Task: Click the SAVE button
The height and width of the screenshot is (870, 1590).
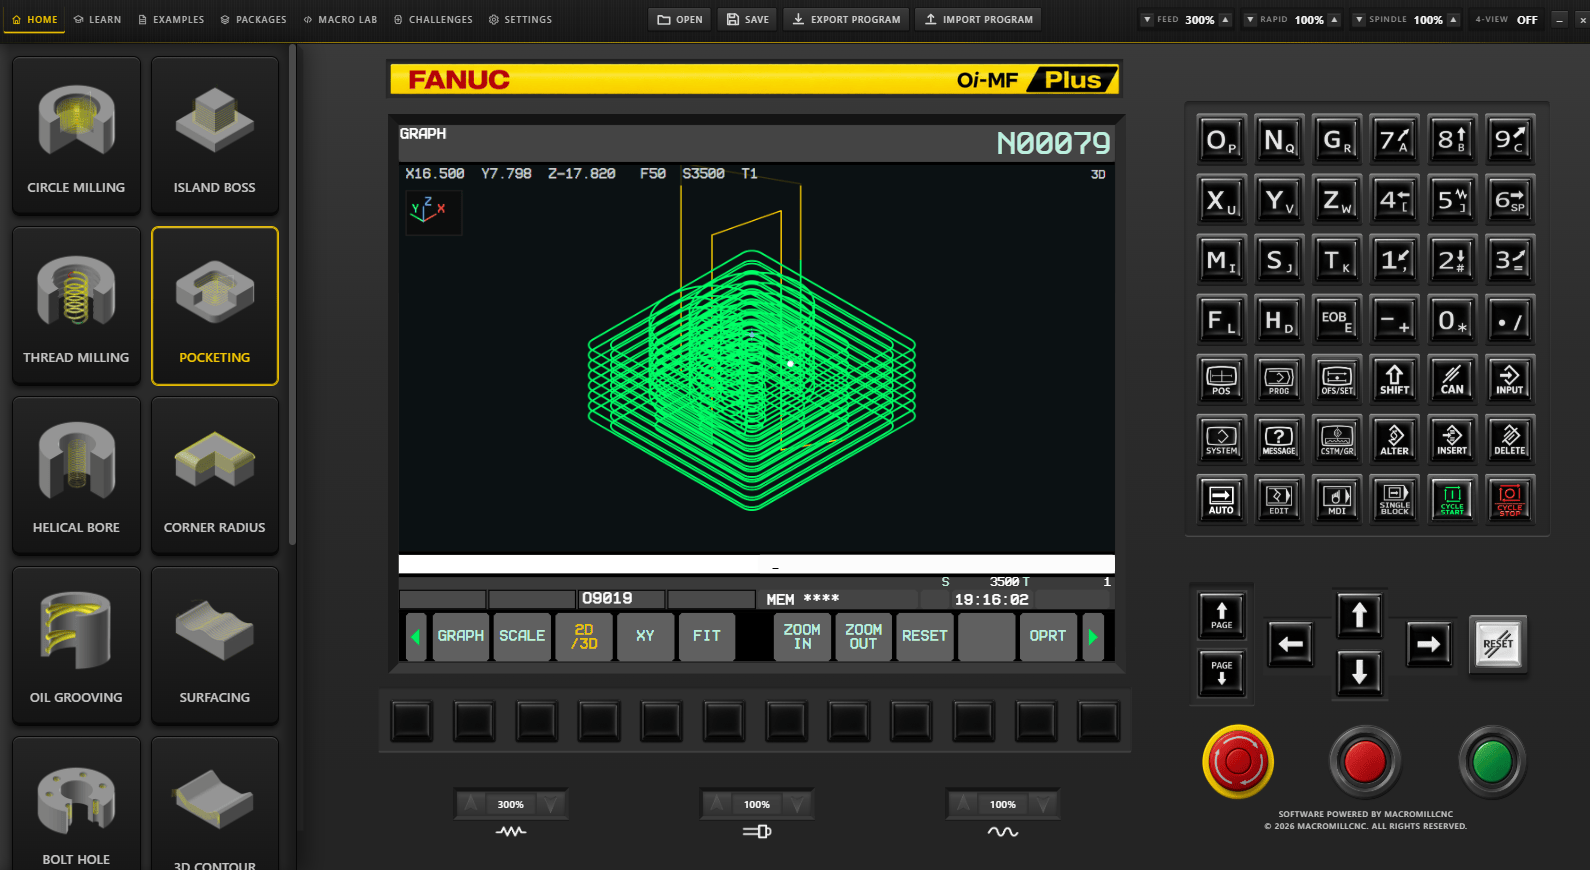Action: tap(748, 19)
